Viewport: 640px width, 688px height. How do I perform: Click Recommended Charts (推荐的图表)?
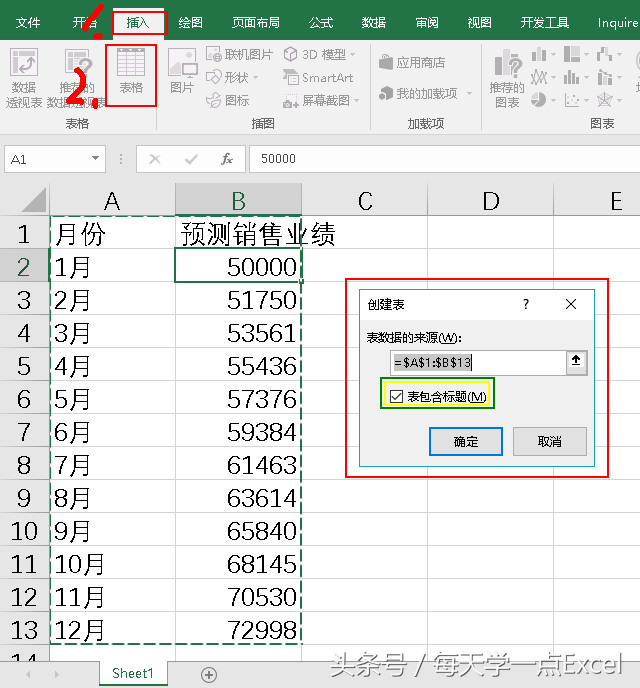[508, 79]
